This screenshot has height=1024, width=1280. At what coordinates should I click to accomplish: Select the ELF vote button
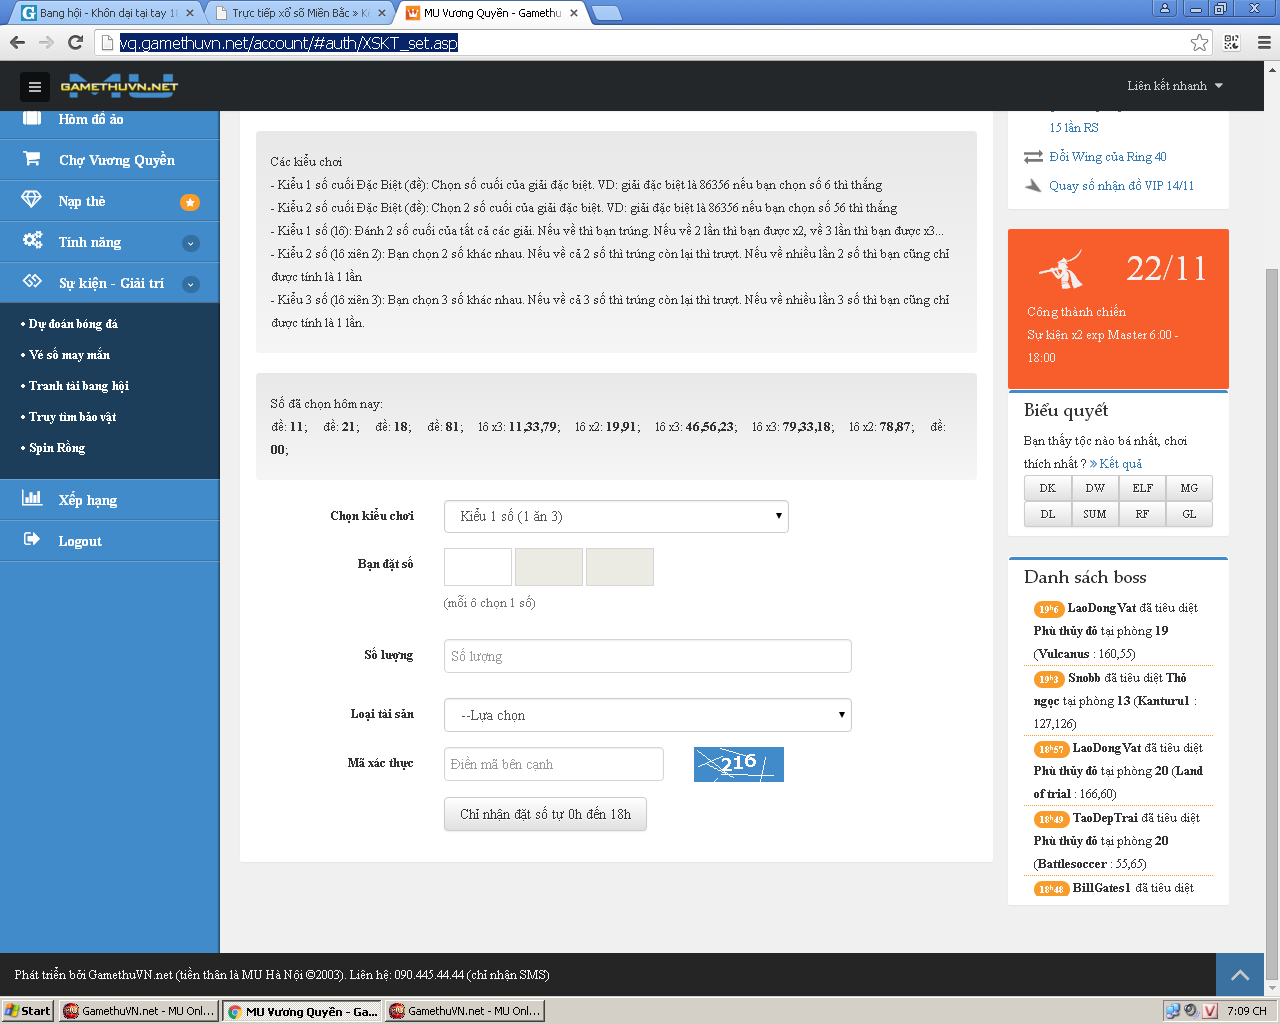click(x=1142, y=488)
